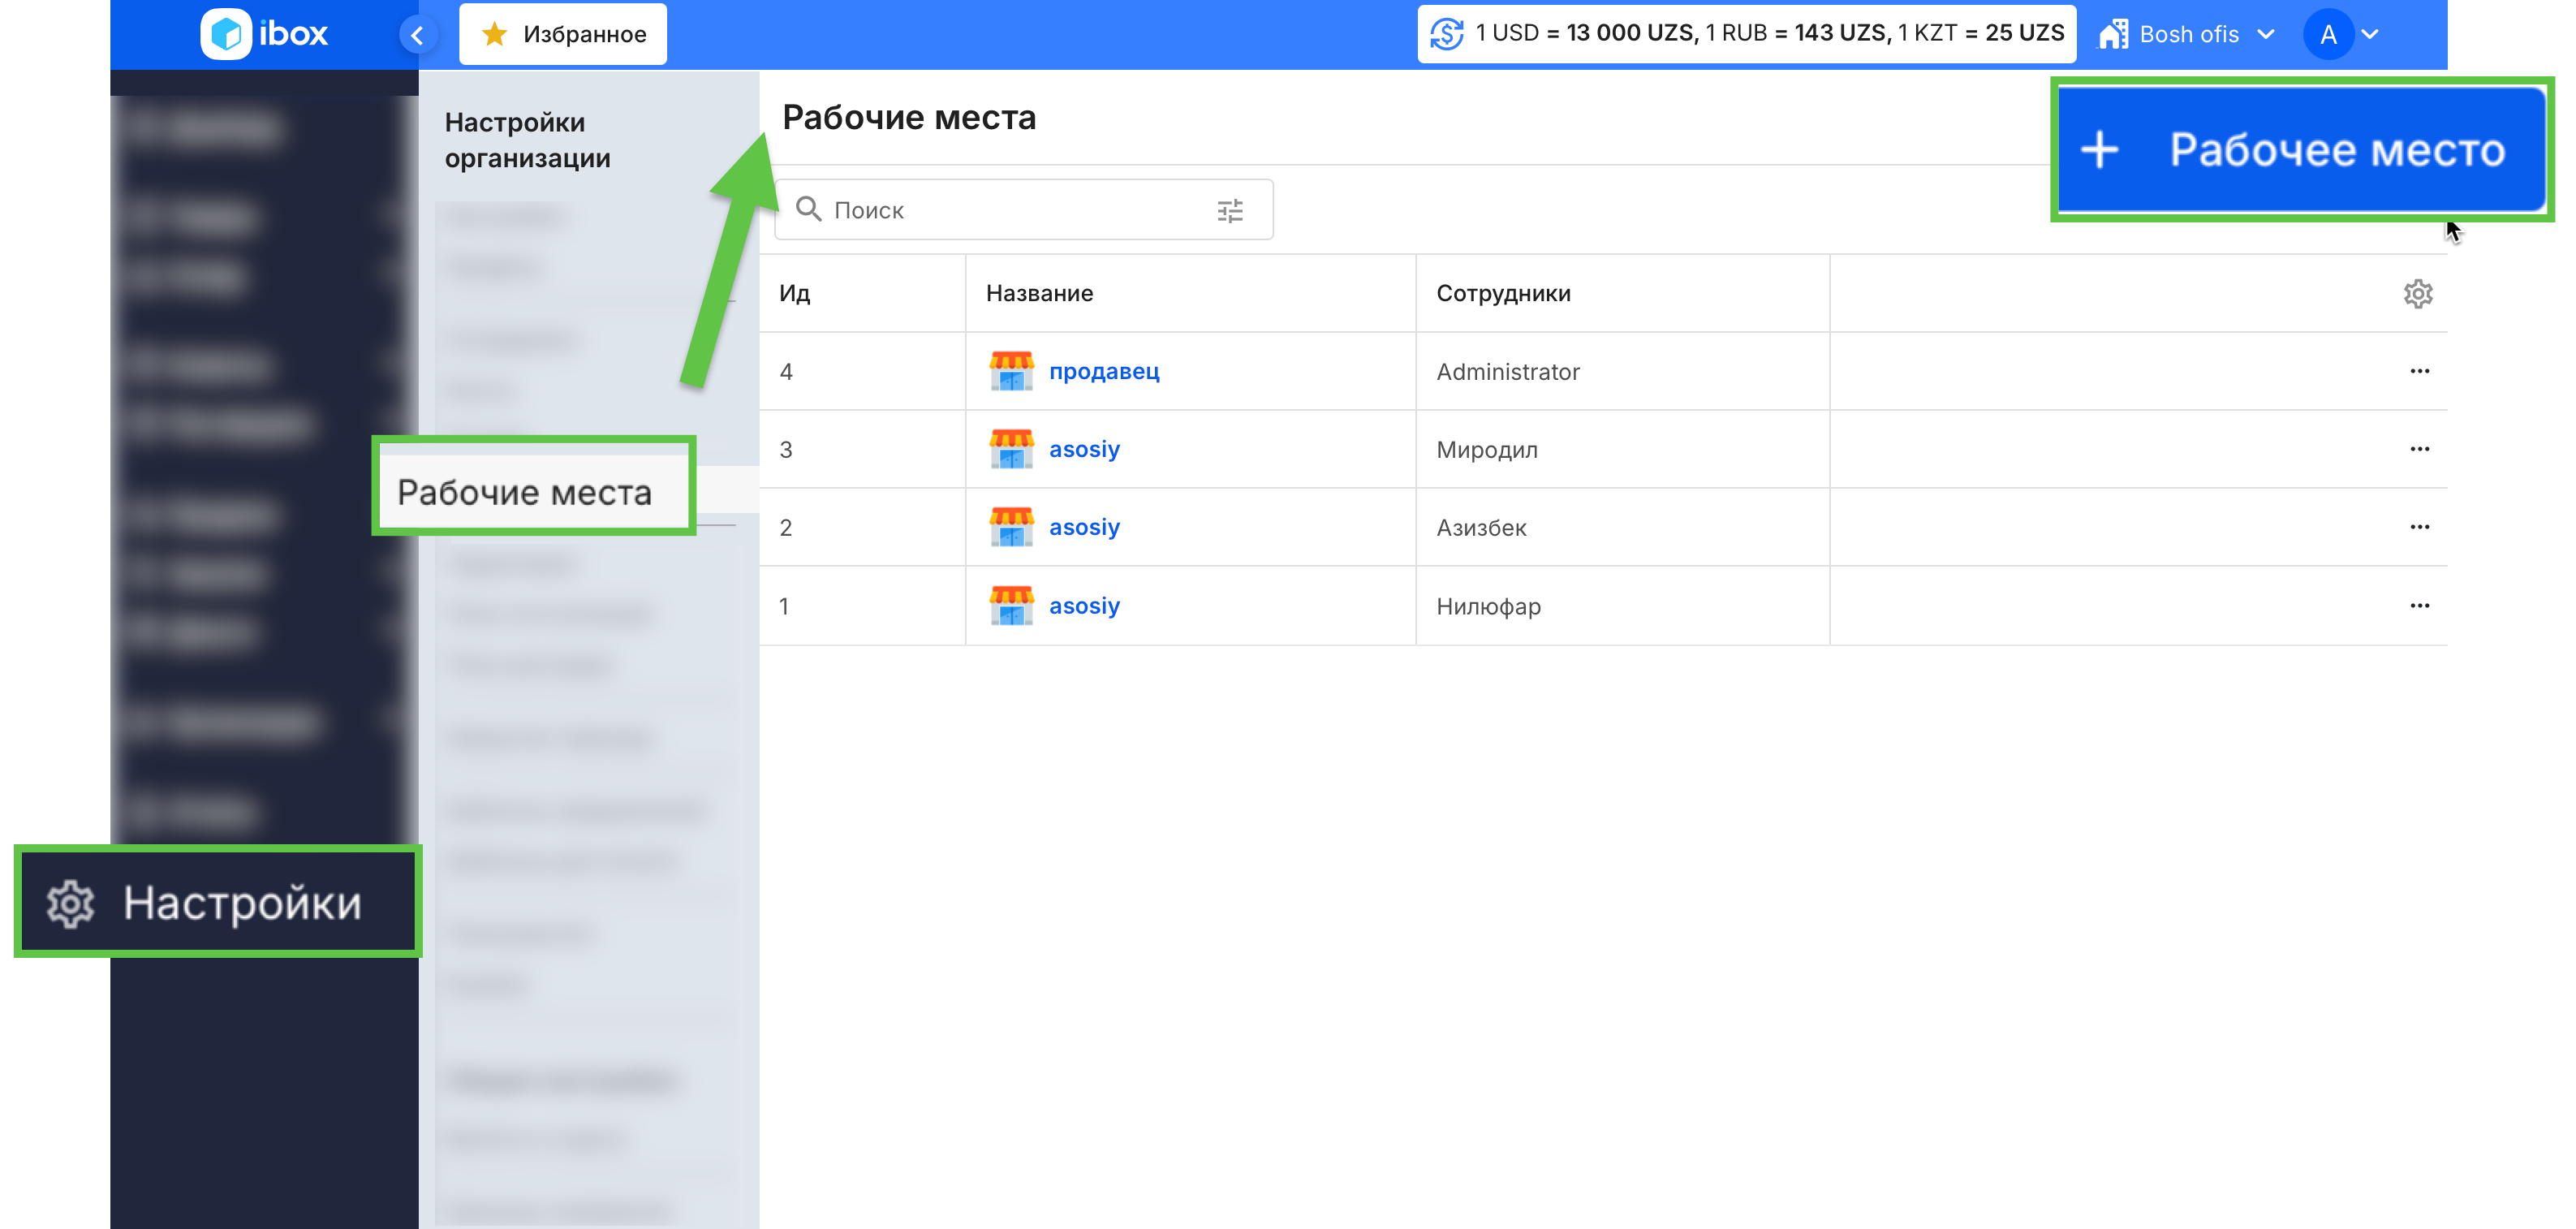This screenshot has width=2576, height=1229.
Task: Click the Название column header
Action: tap(1039, 293)
